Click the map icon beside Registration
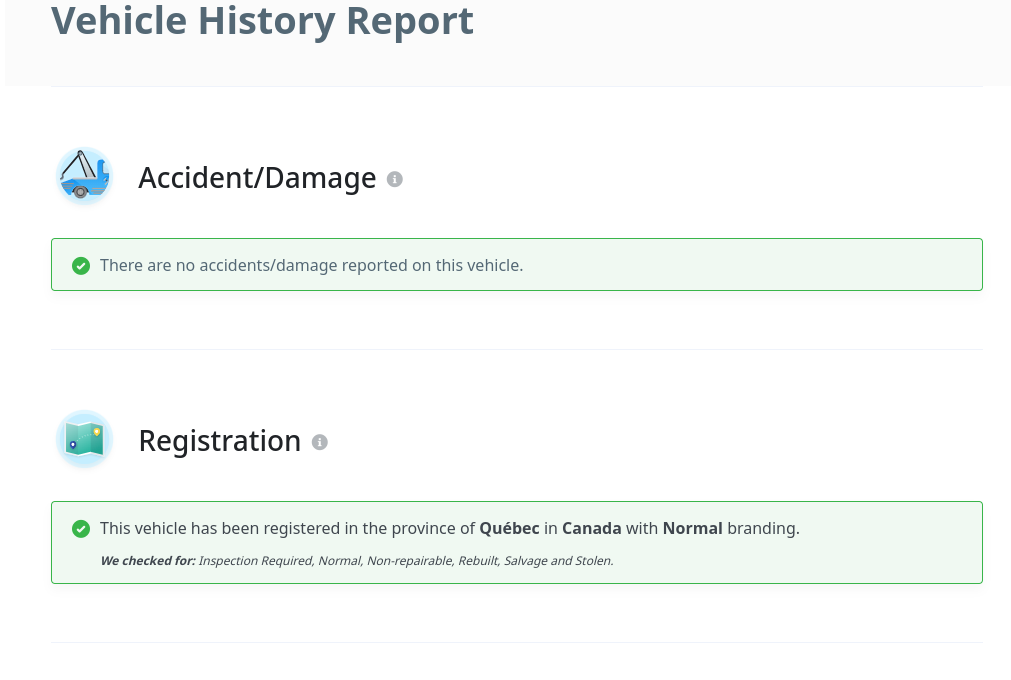The image size is (1011, 680). tap(84, 439)
